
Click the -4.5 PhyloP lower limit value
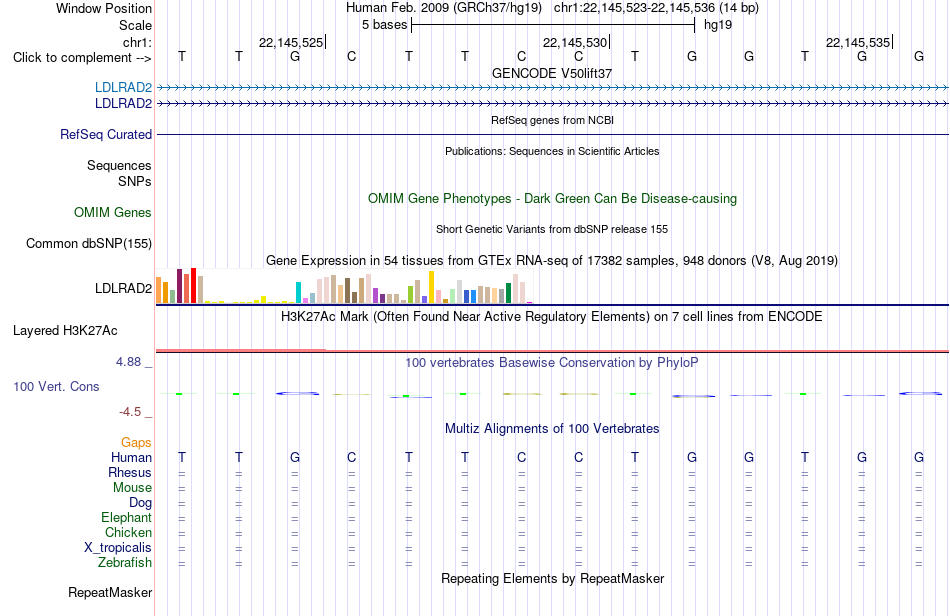[x=130, y=412]
